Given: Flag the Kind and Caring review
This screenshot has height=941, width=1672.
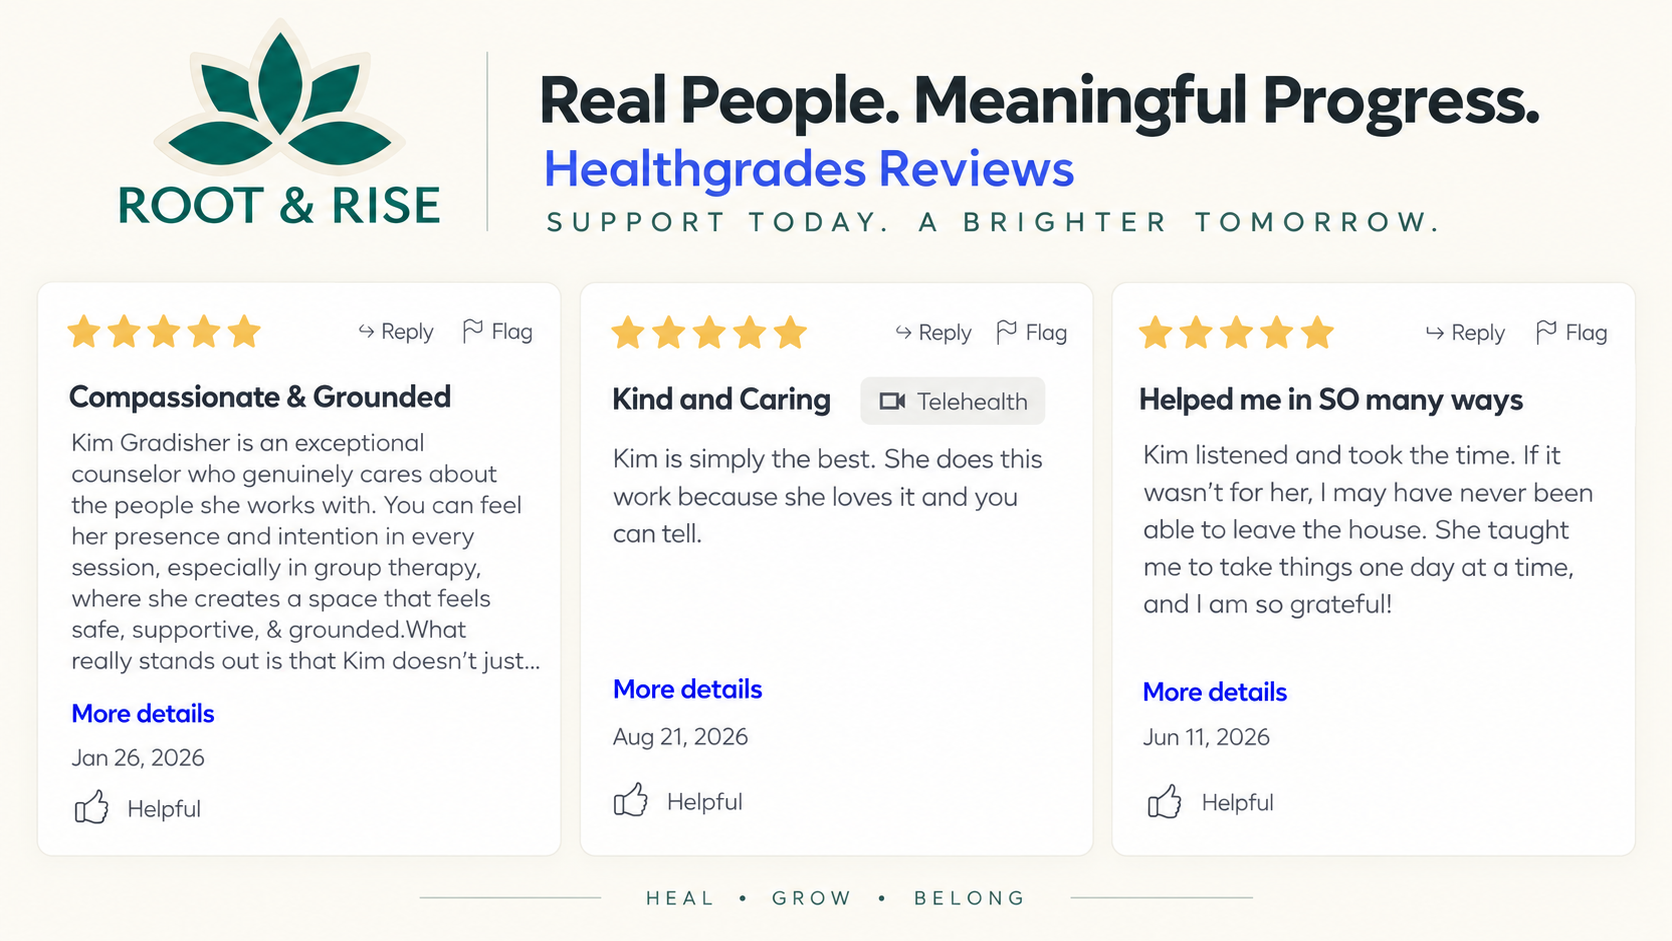Looking at the screenshot, I should click(1032, 332).
